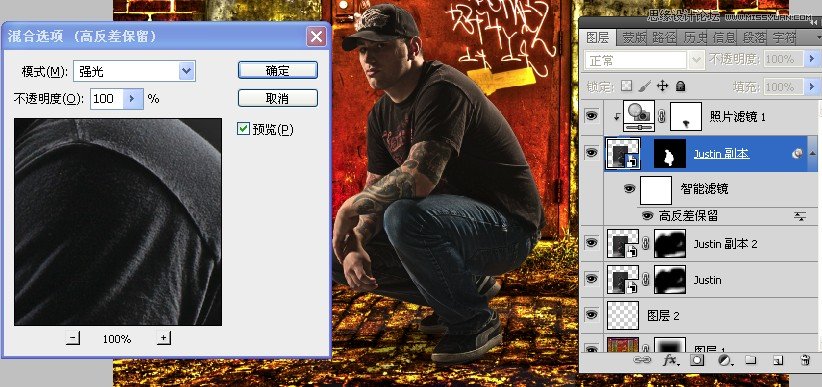This screenshot has width=822, height=387.
Task: Add a layer mask with the mask icon
Action: tap(697, 360)
